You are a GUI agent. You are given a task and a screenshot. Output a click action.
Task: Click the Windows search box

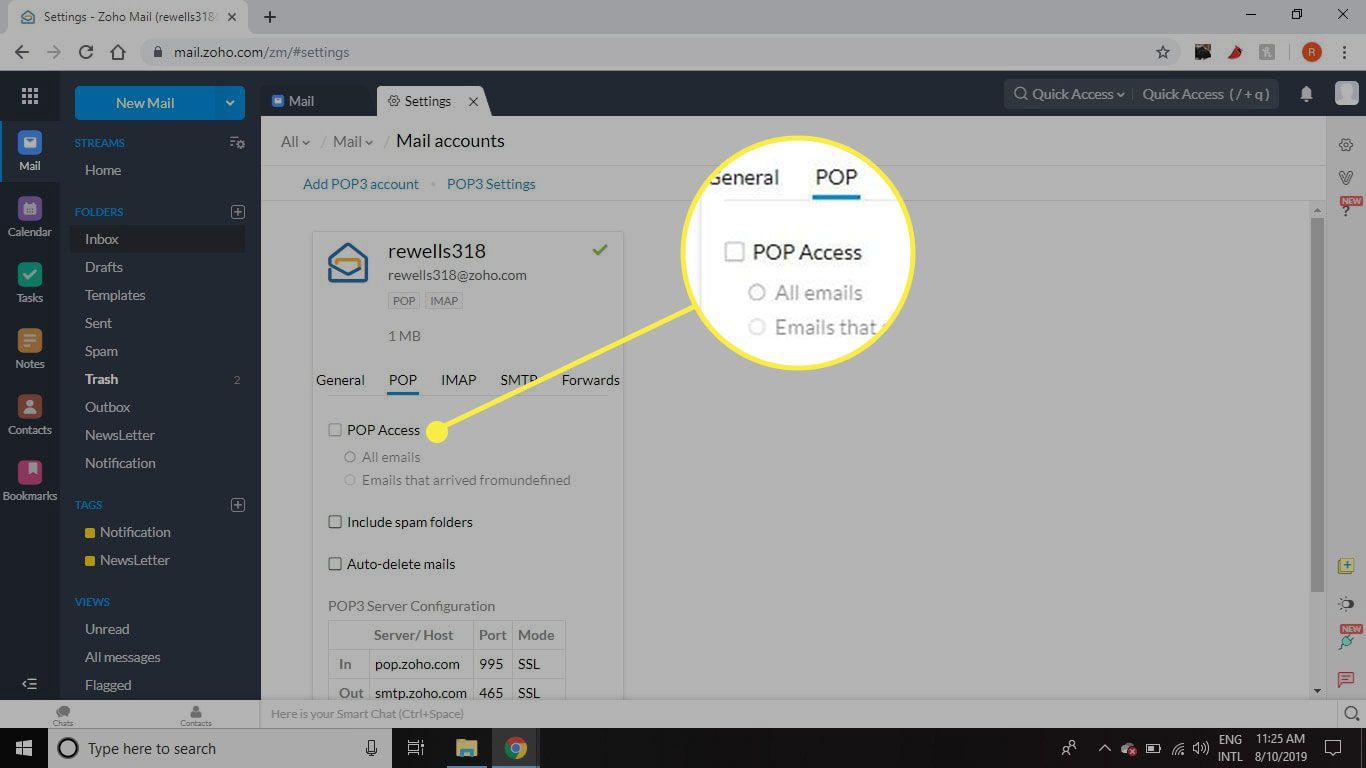[x=220, y=748]
